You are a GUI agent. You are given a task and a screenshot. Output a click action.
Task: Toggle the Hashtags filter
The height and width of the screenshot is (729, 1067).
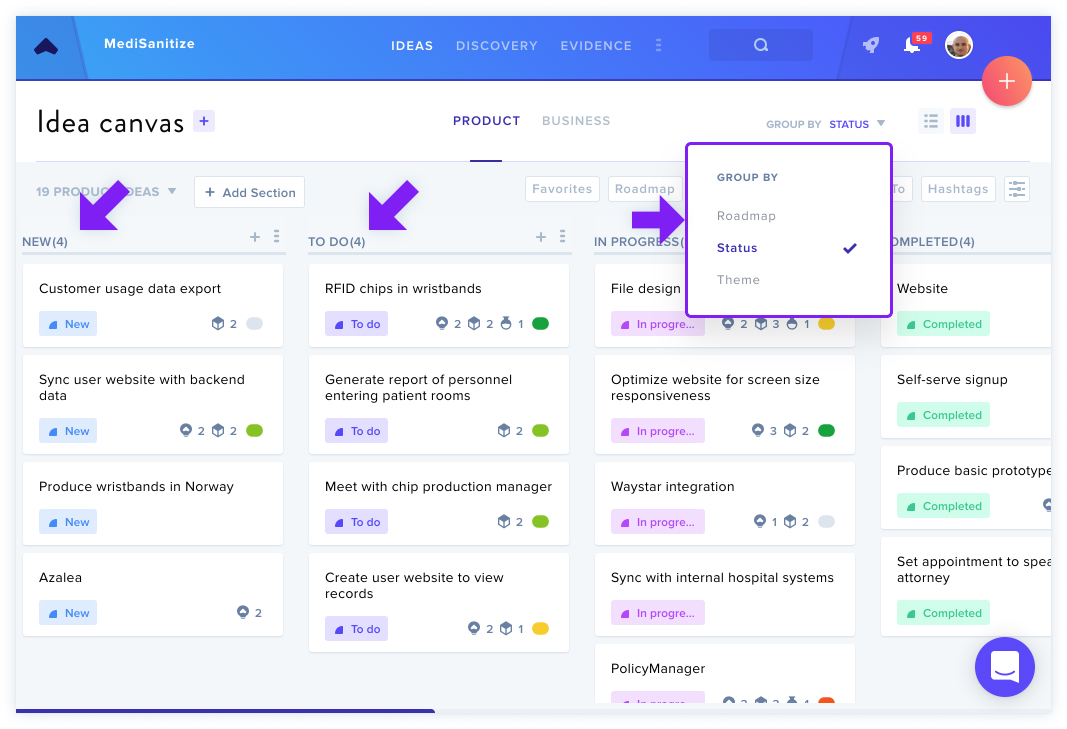(x=958, y=189)
